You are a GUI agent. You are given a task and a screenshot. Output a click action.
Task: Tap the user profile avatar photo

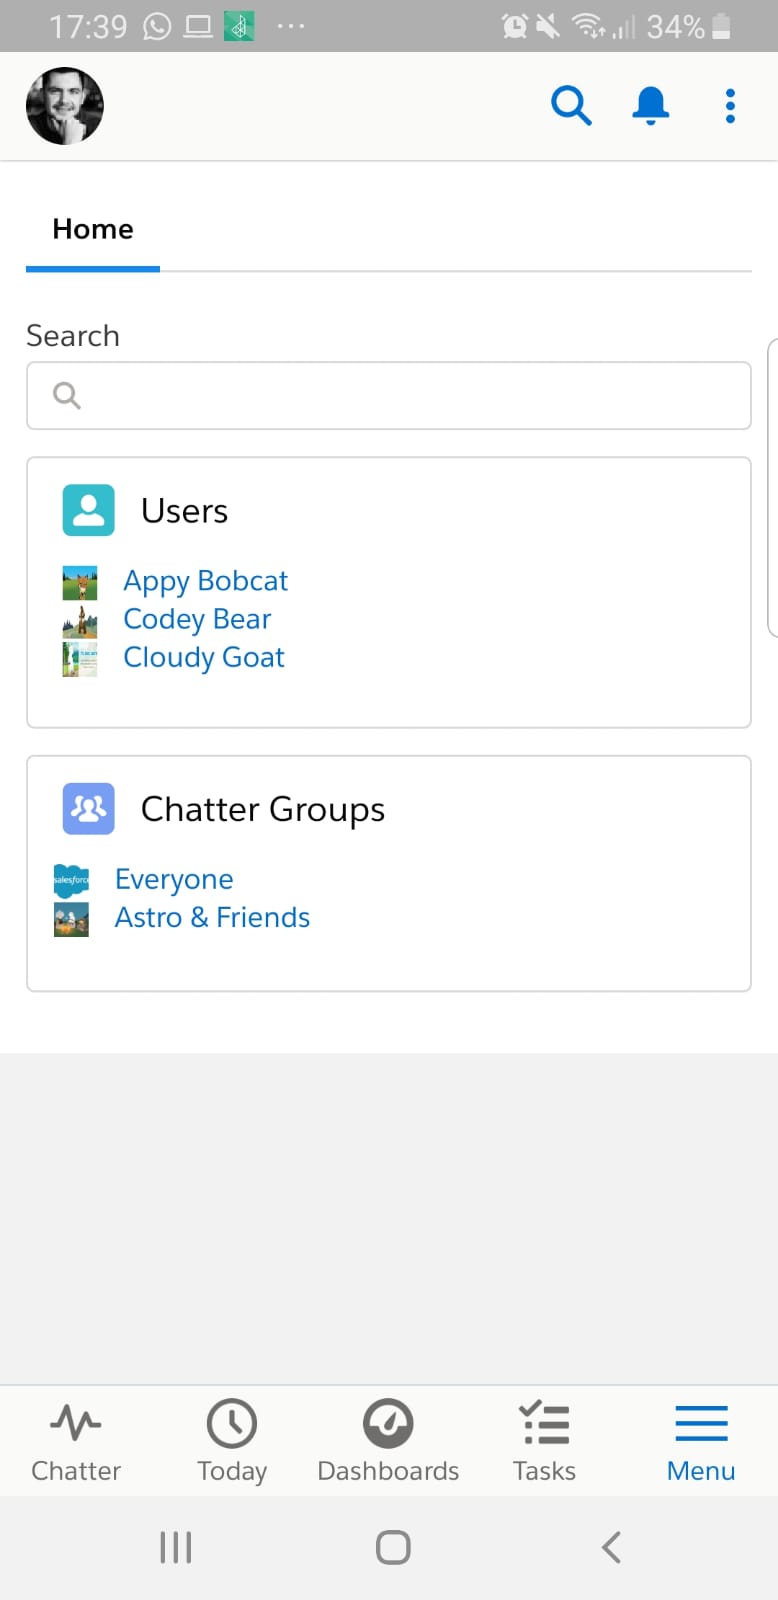(65, 106)
